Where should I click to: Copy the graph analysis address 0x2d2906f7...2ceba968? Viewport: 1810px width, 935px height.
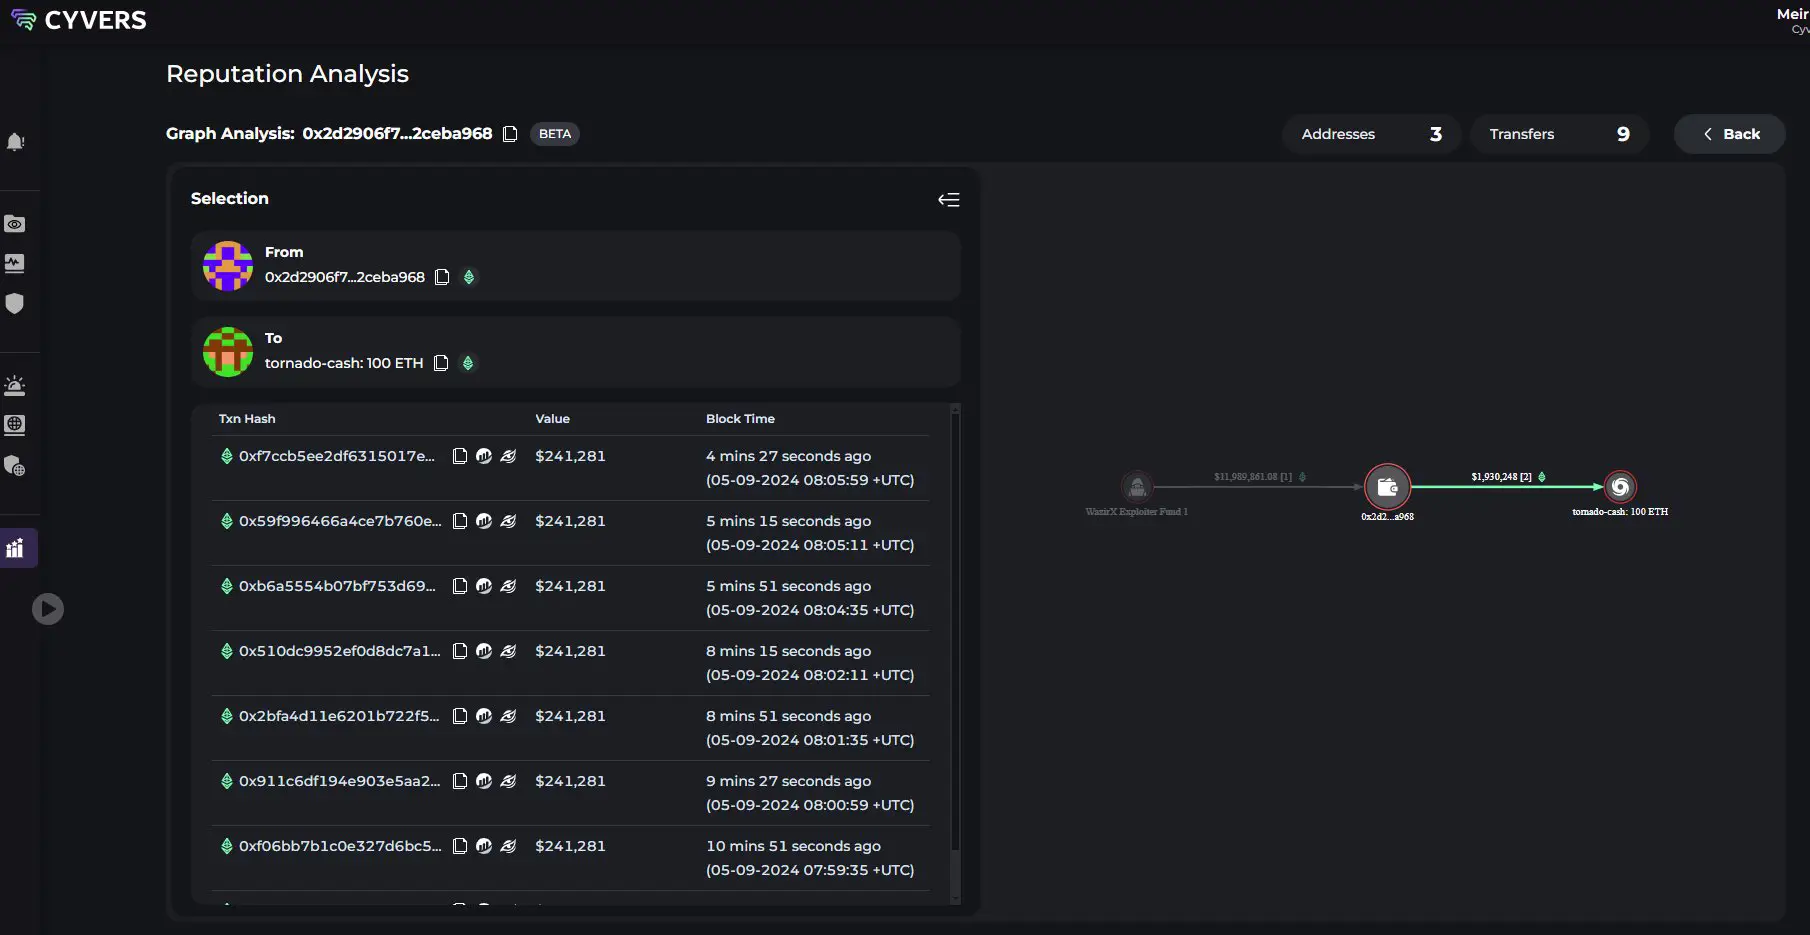[x=510, y=134]
